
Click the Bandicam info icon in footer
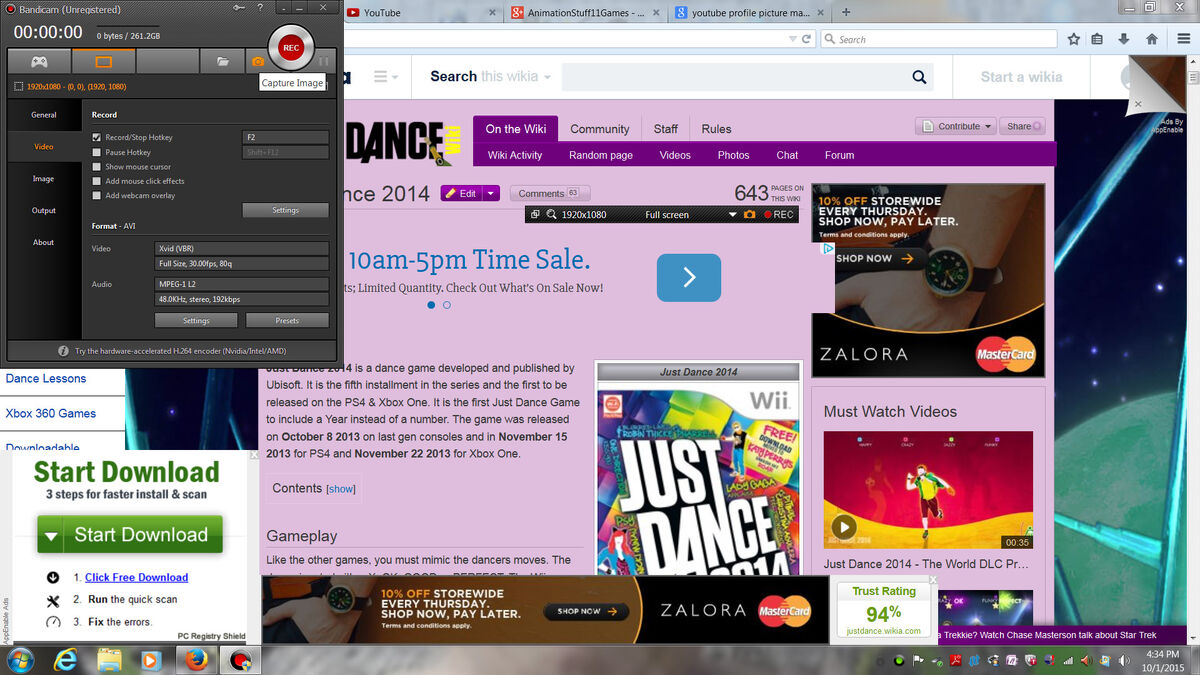(63, 351)
